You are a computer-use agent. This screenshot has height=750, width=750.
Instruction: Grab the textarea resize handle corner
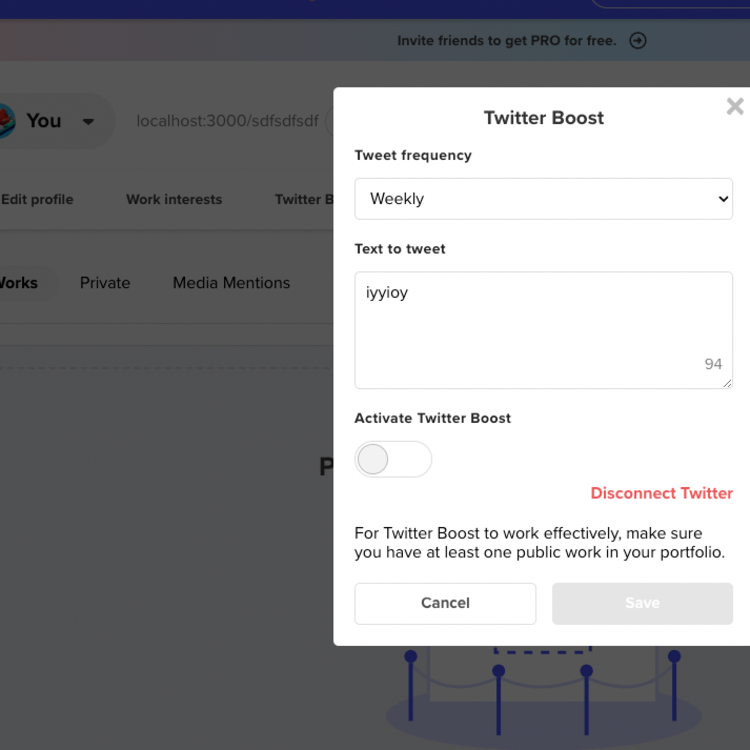coord(728,384)
